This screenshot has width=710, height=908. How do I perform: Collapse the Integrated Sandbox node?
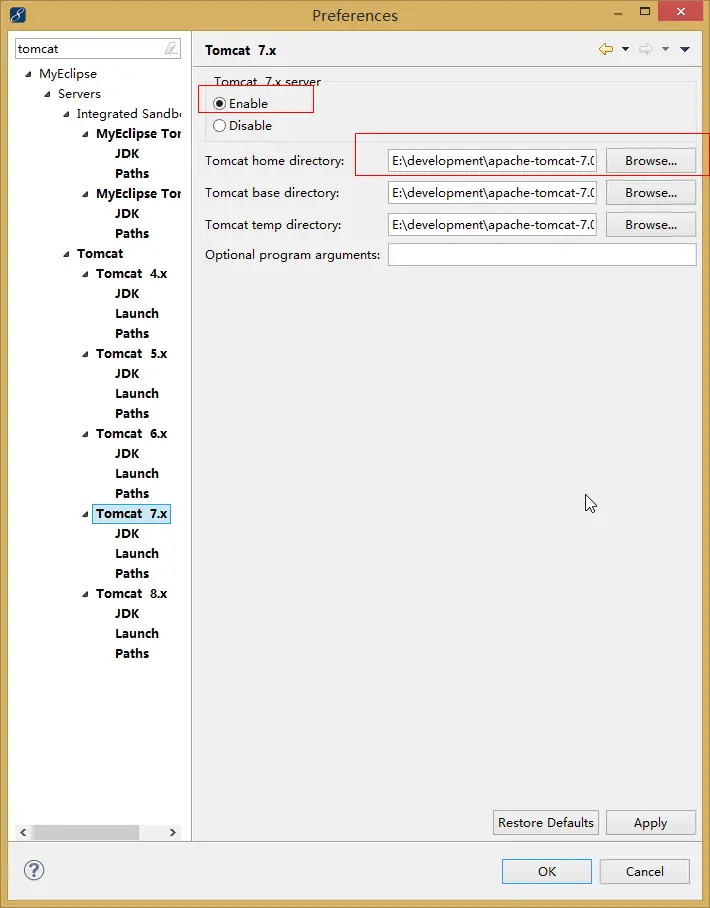click(66, 114)
